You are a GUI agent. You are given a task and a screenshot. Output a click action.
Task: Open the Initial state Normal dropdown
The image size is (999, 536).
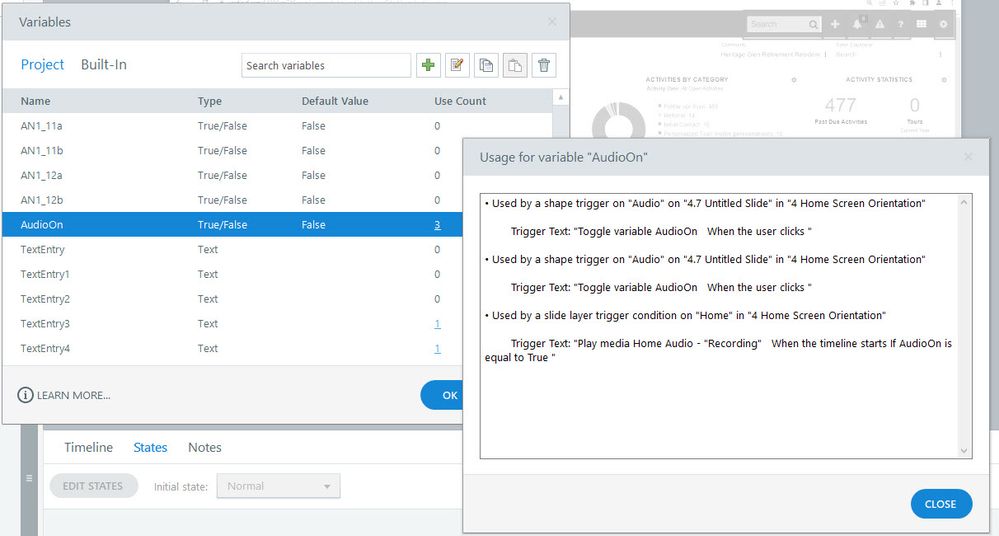tap(278, 486)
